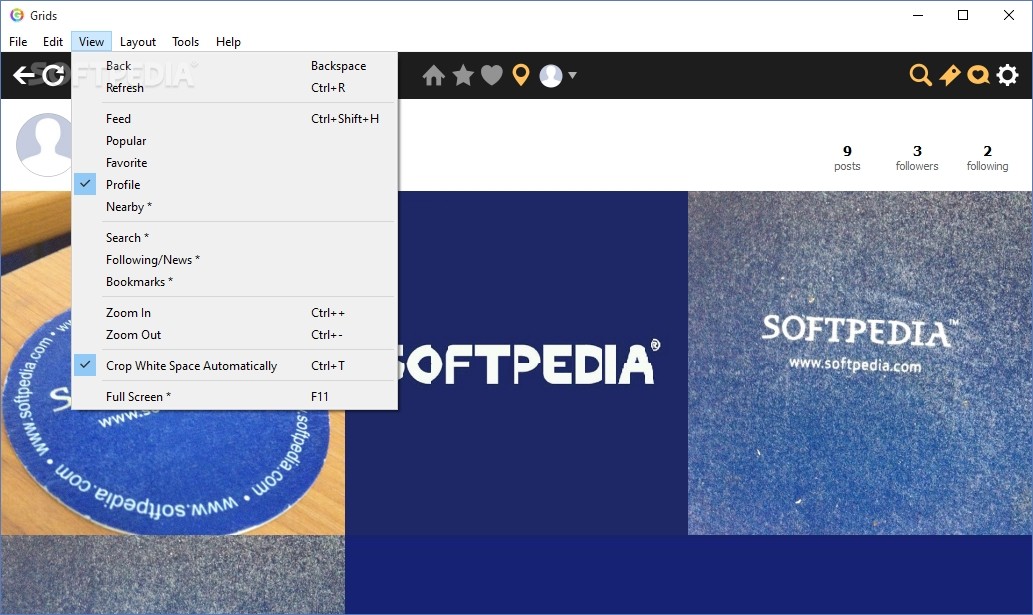Open the settings gear icon
Viewport: 1033px width, 615px height.
pyautogui.click(x=1007, y=75)
